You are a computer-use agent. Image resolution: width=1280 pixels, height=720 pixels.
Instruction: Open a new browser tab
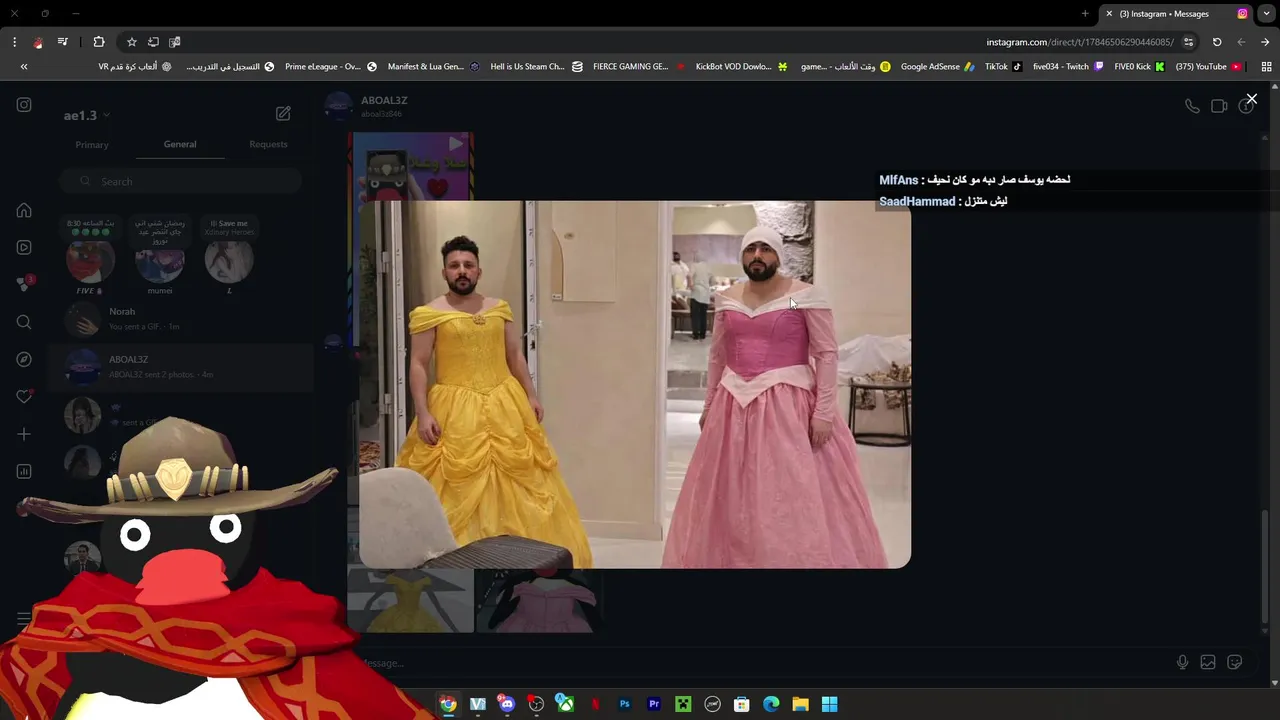[x=1085, y=14]
